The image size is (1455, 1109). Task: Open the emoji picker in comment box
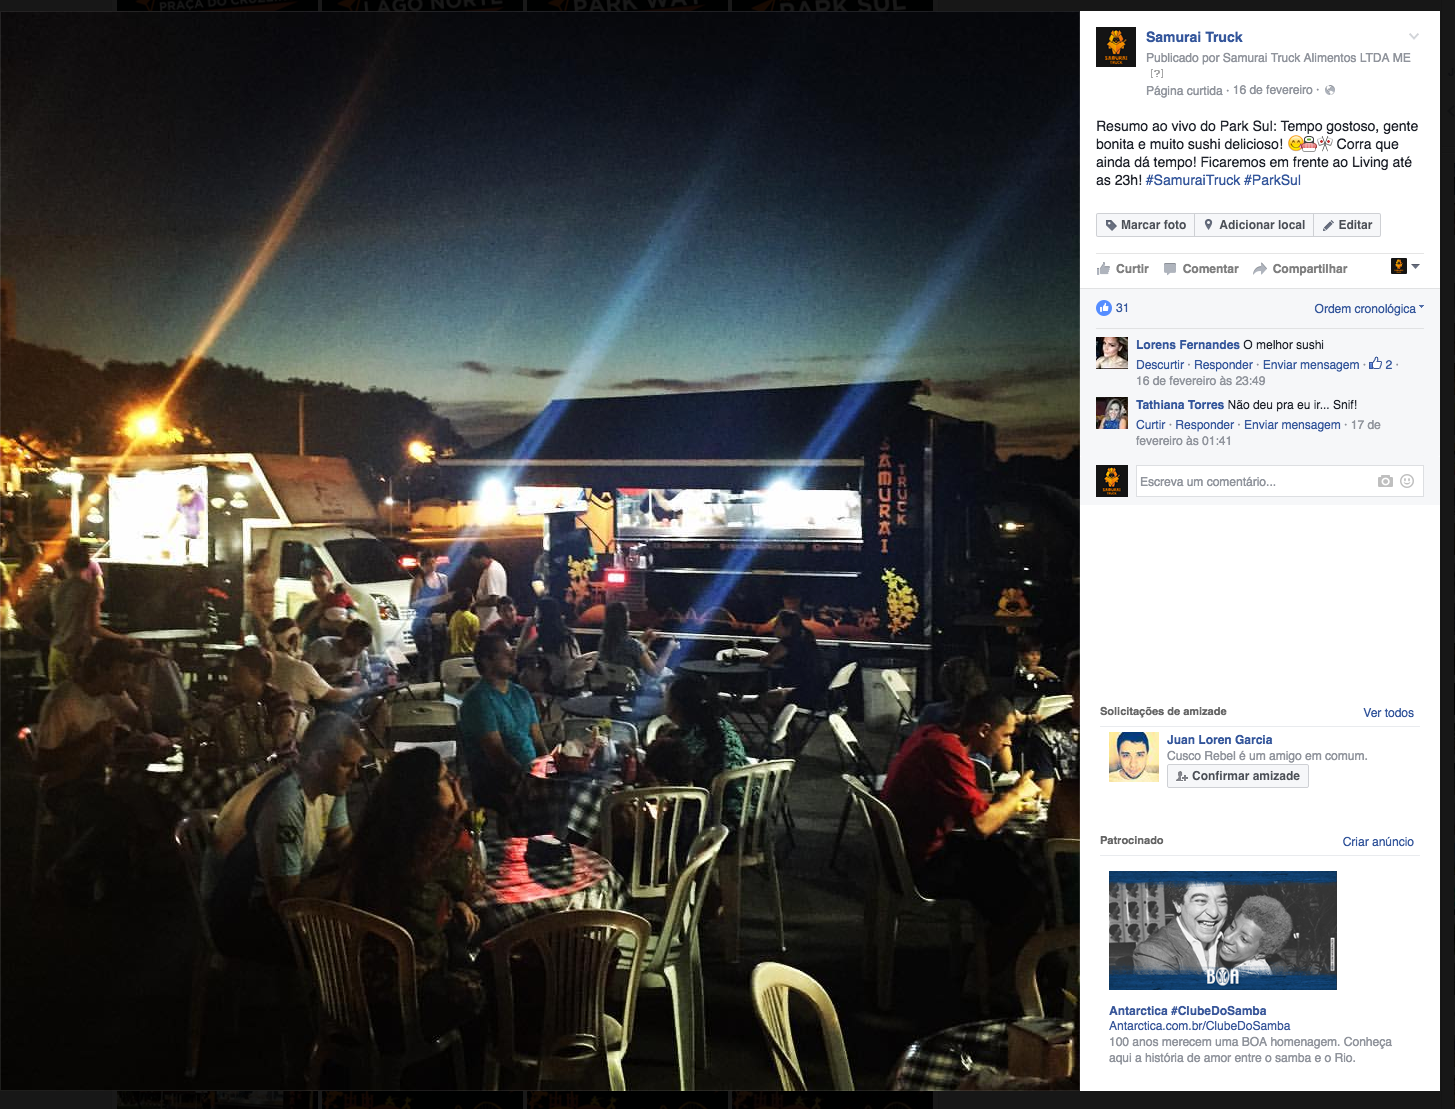(1407, 481)
